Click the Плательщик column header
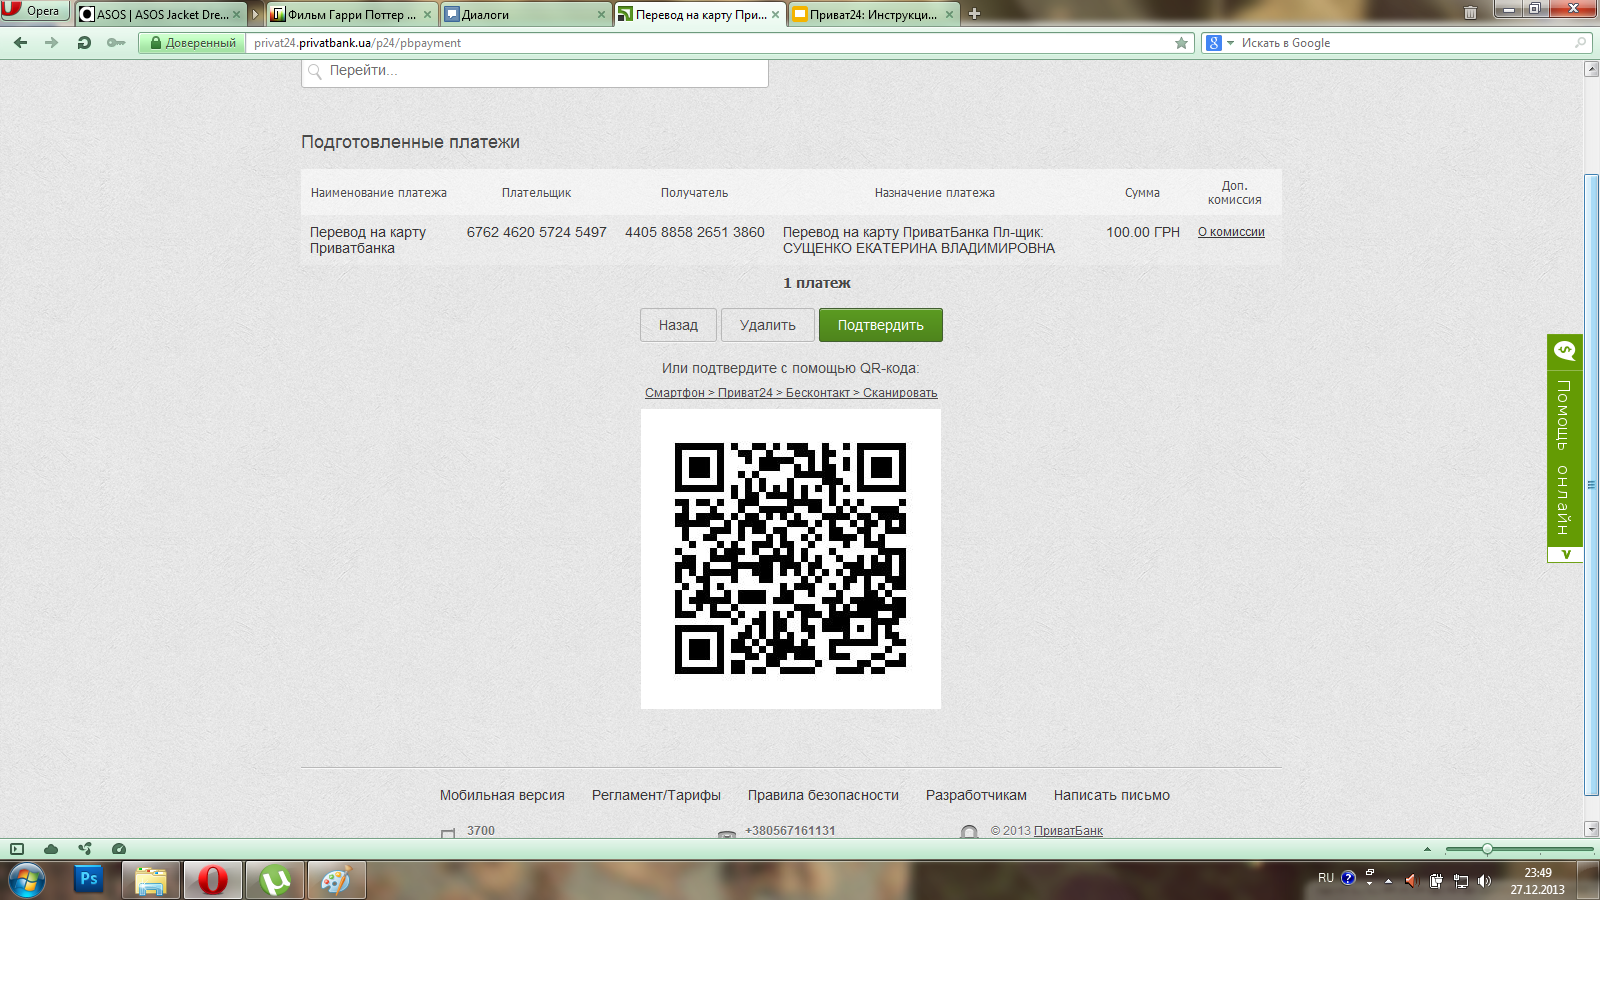This screenshot has width=1600, height=994. tap(537, 193)
